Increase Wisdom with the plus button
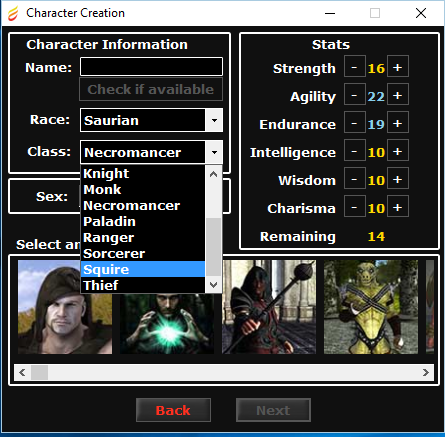Image resolution: width=445 pixels, height=437 pixels. (398, 179)
